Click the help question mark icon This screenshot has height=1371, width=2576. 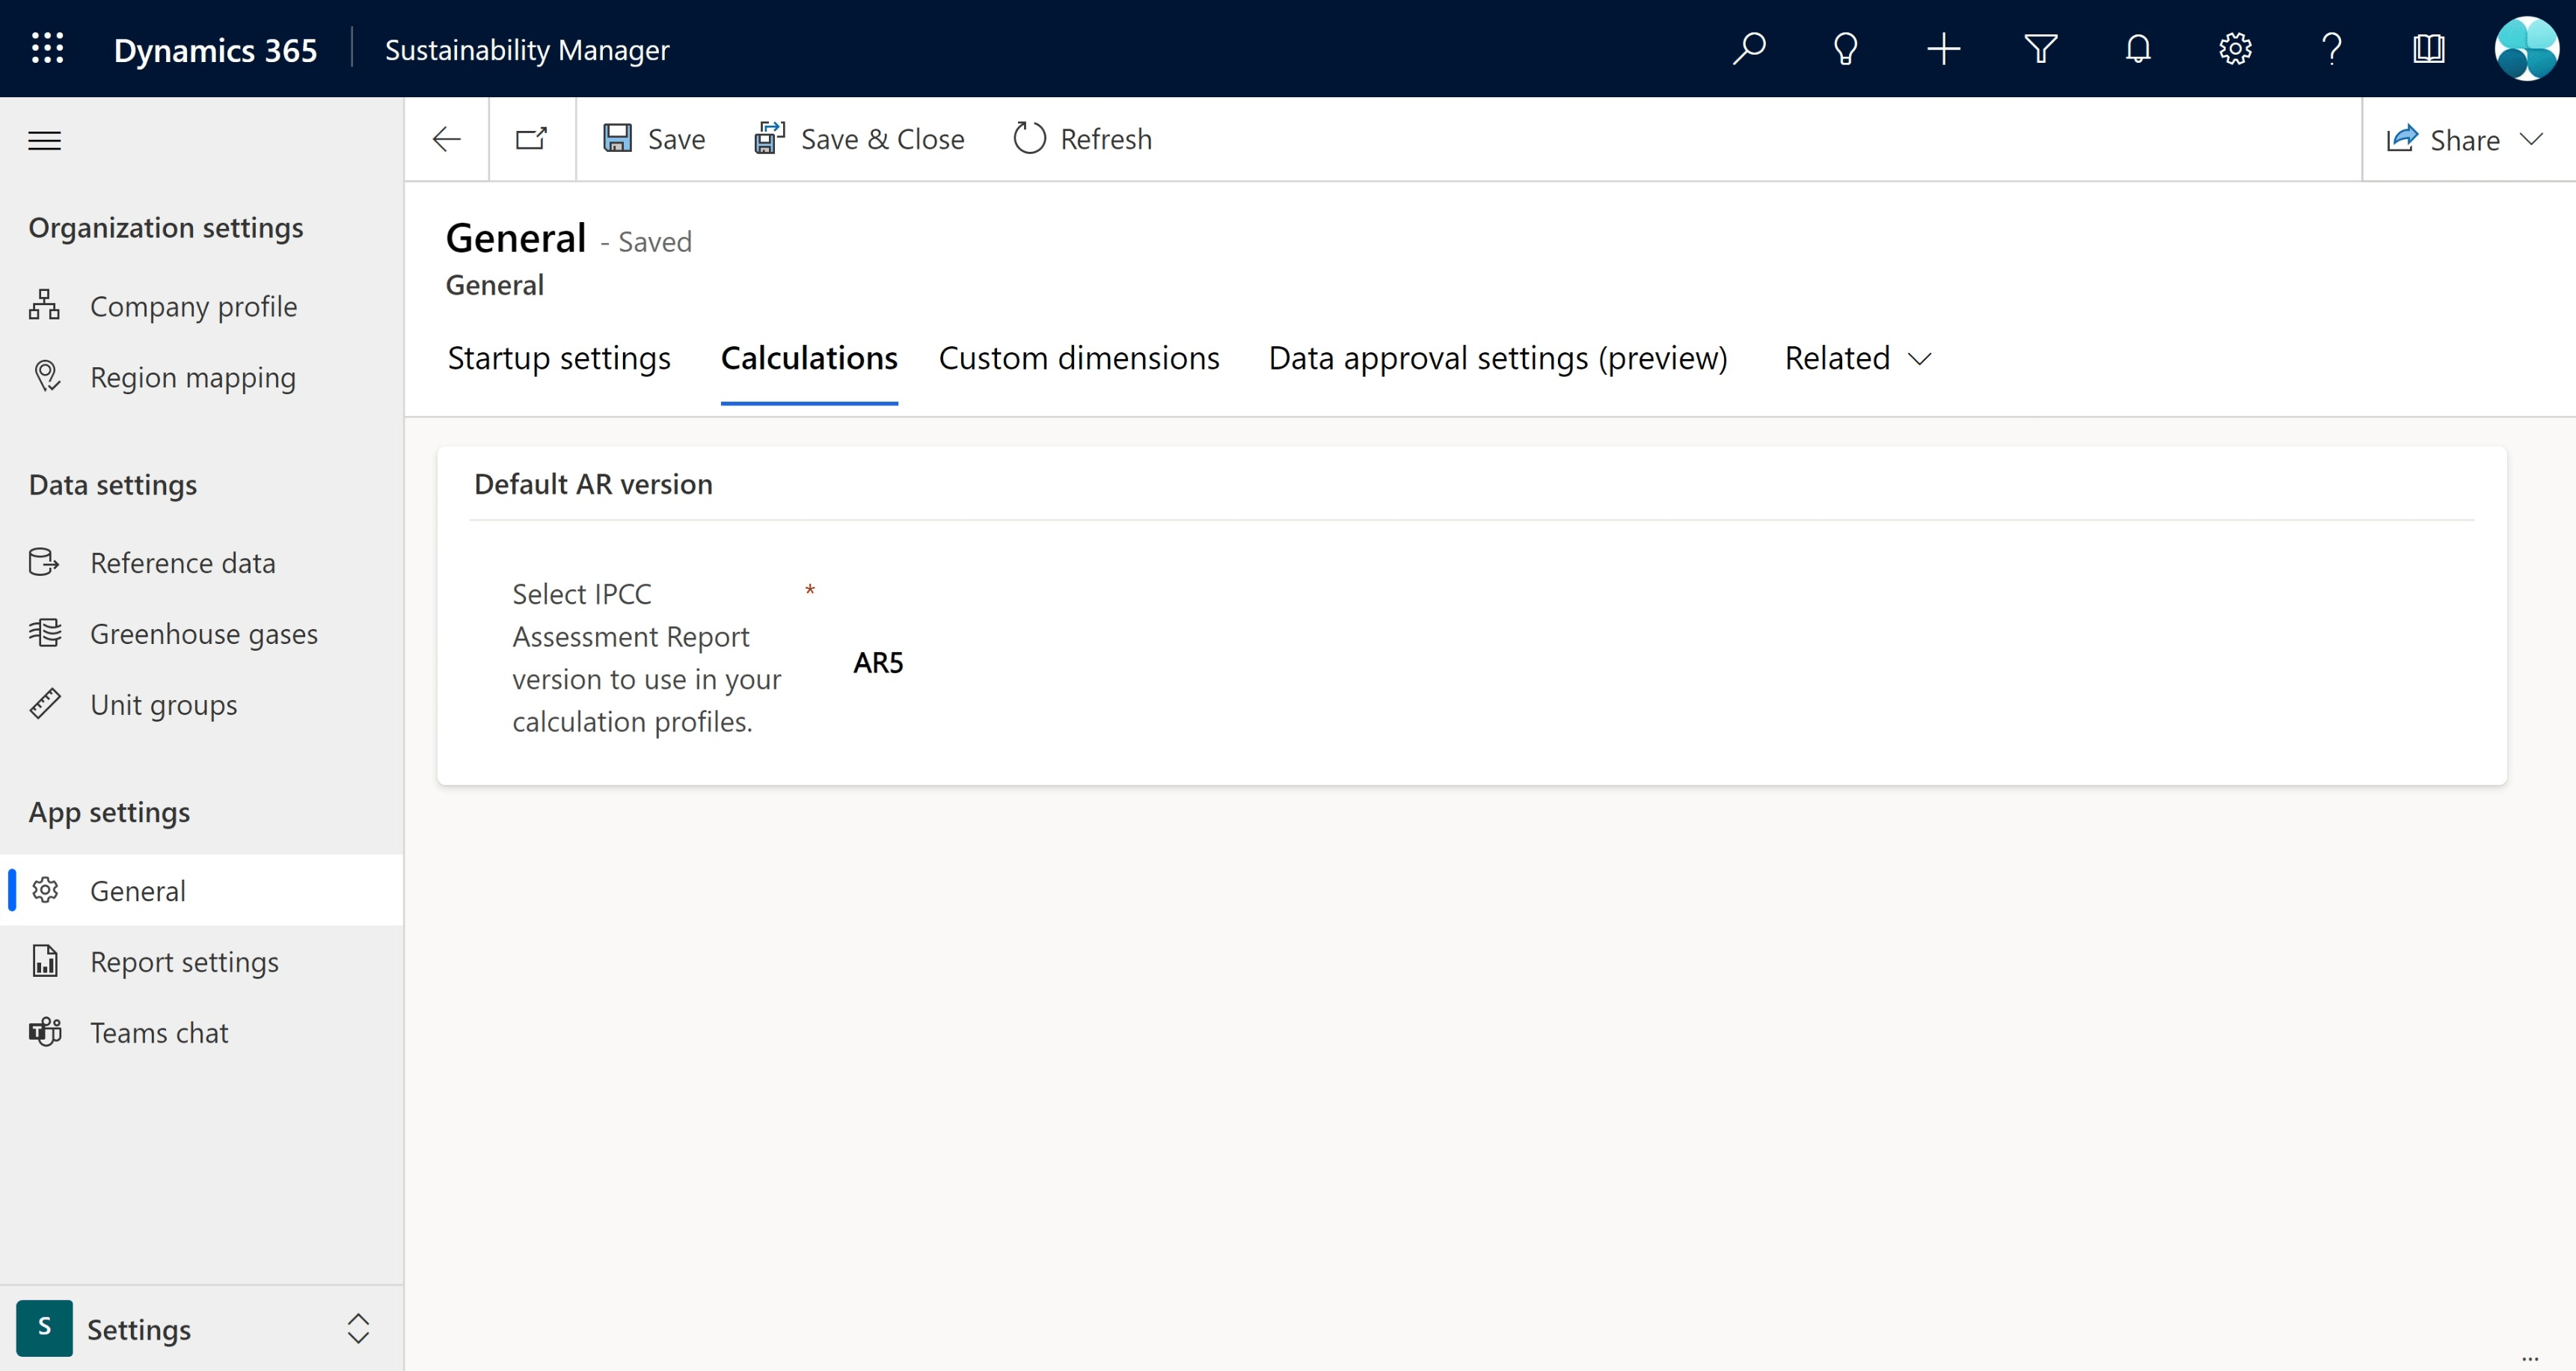coord(2331,48)
